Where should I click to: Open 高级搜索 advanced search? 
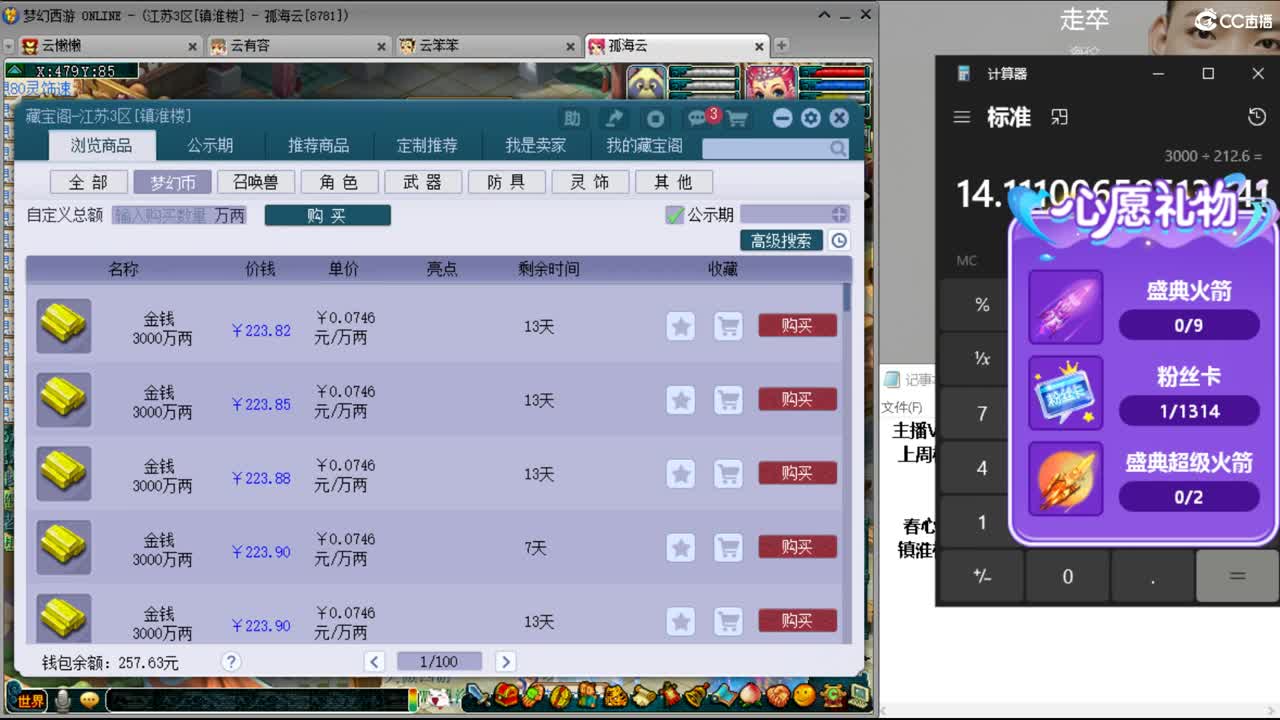click(781, 240)
